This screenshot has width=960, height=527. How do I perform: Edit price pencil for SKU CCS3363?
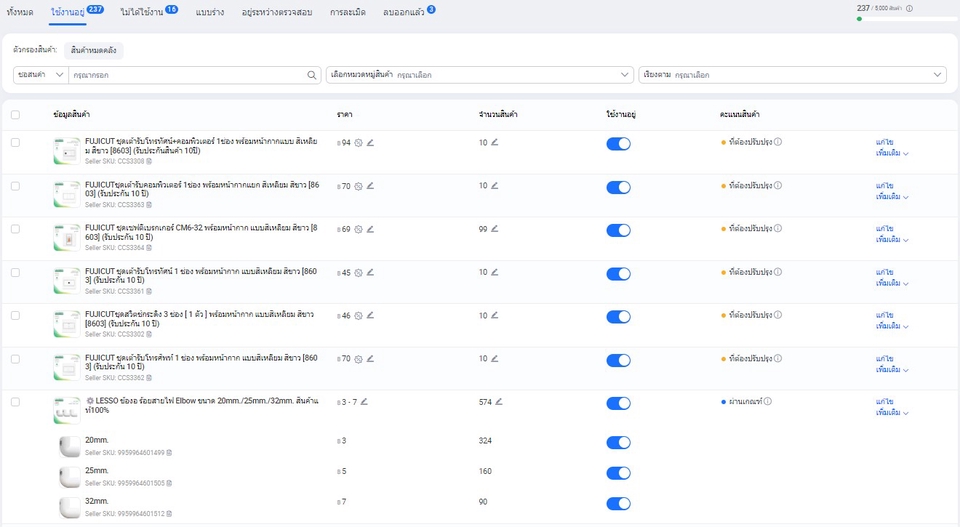[370, 186]
